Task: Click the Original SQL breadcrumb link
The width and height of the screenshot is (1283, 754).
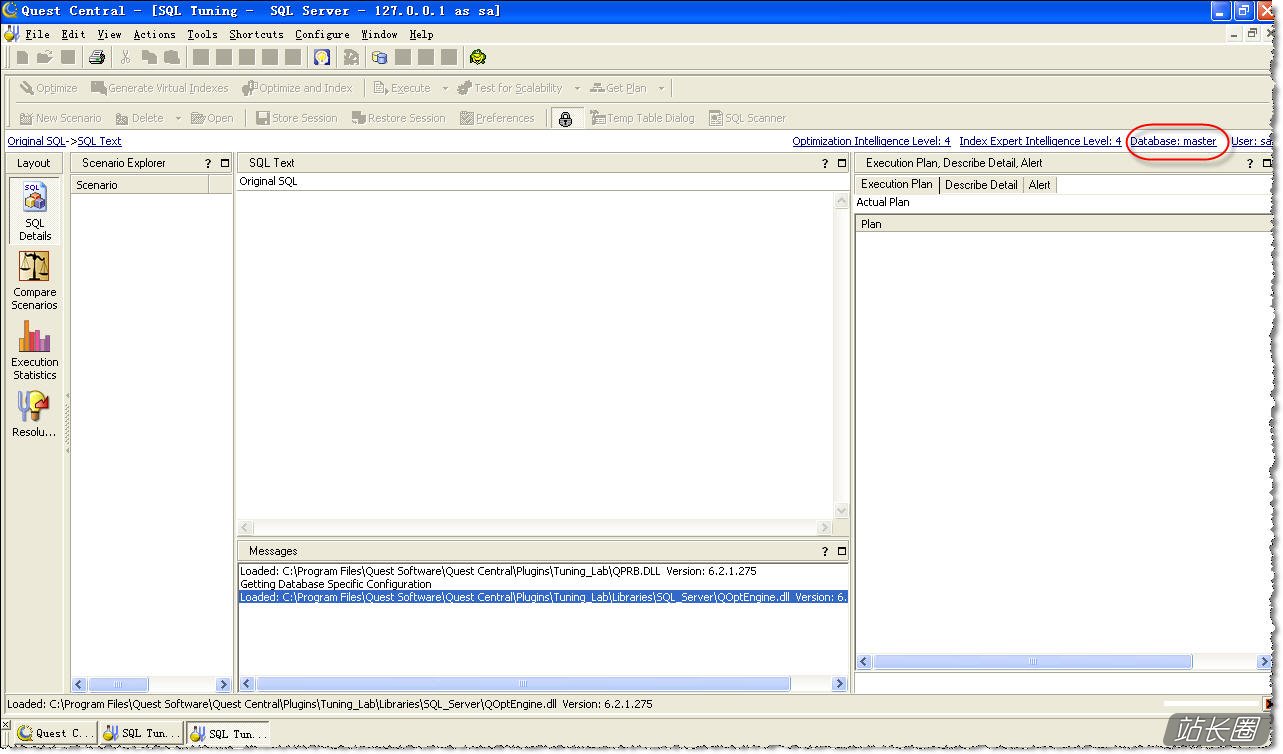Action: pyautogui.click(x=37, y=141)
